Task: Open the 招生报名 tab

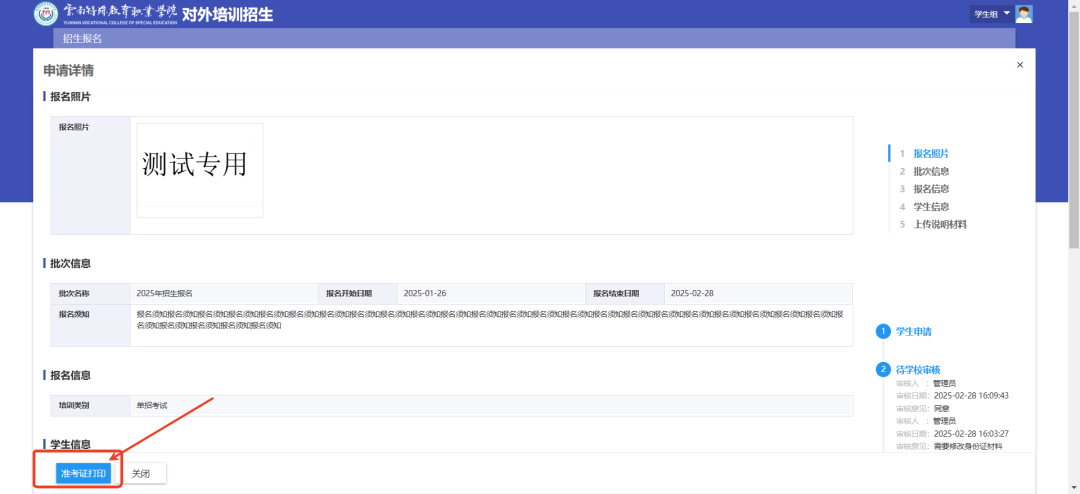Action: tap(82, 39)
